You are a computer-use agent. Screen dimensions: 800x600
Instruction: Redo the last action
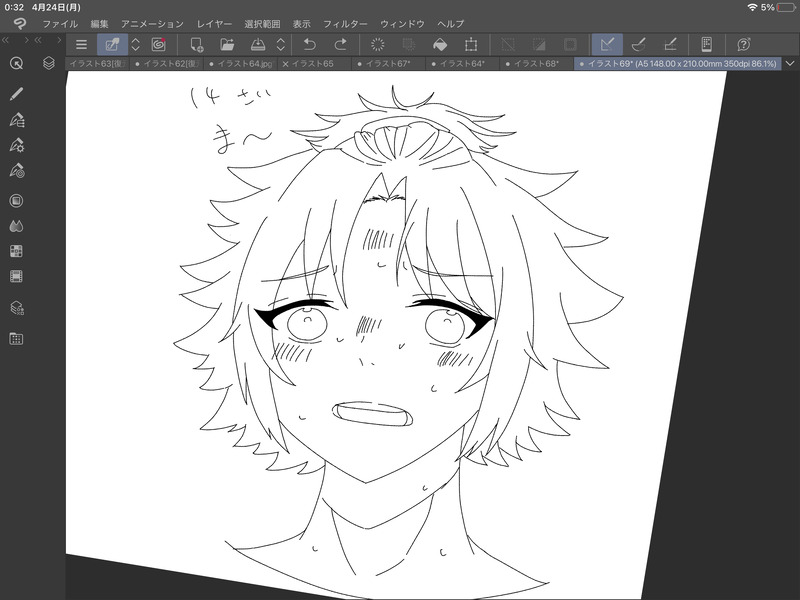coord(340,44)
